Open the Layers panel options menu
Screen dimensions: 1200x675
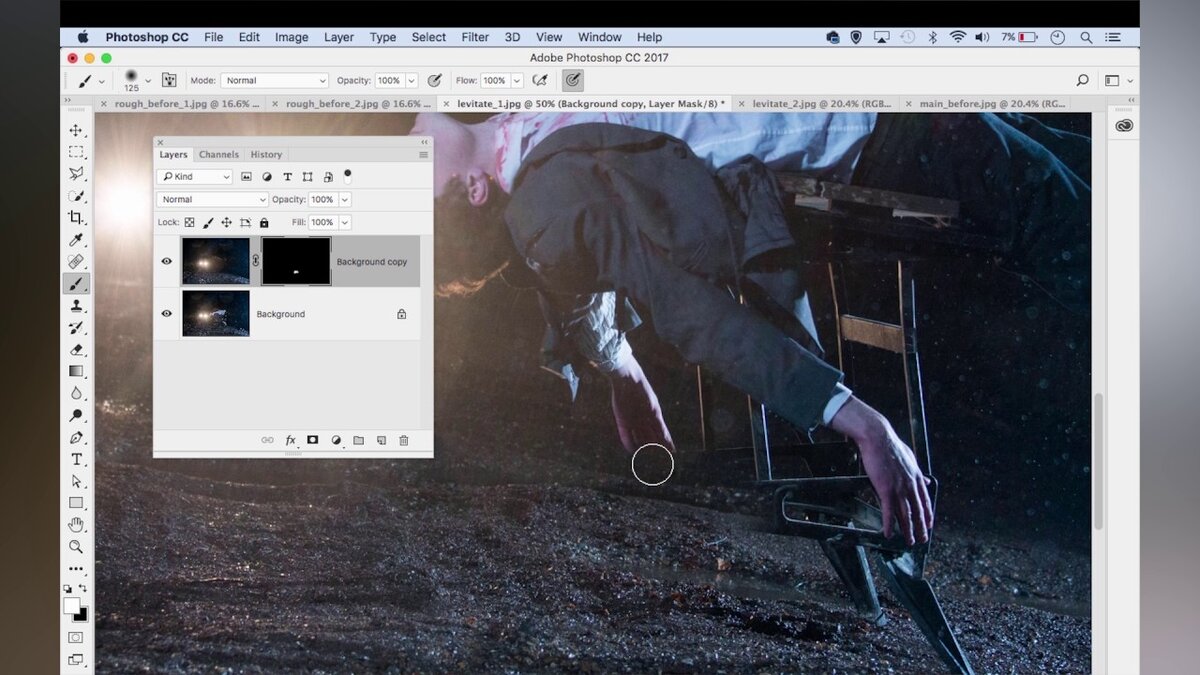click(423, 155)
